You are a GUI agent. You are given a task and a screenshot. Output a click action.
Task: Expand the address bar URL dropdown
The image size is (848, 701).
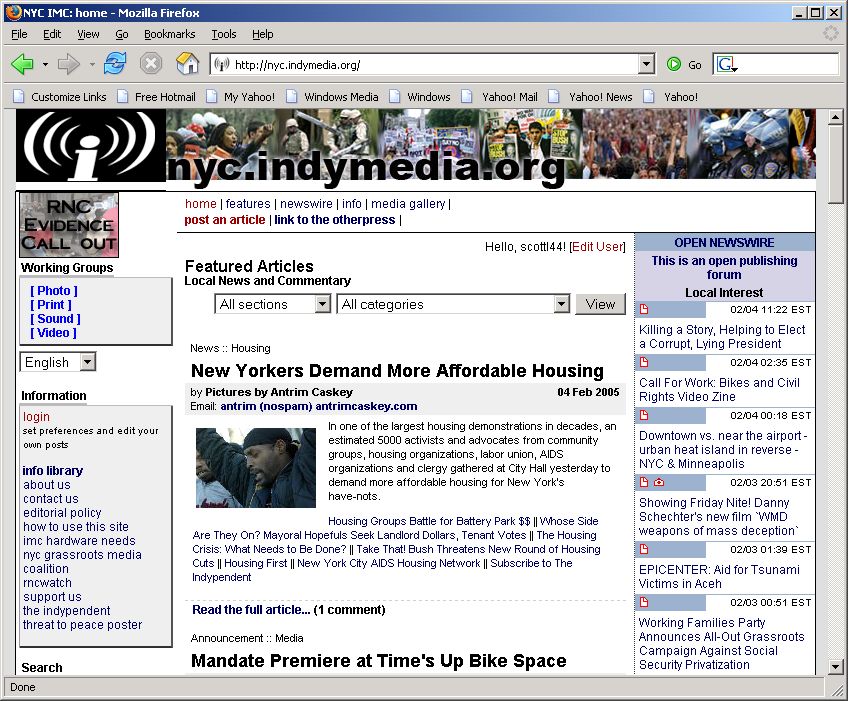click(646, 64)
